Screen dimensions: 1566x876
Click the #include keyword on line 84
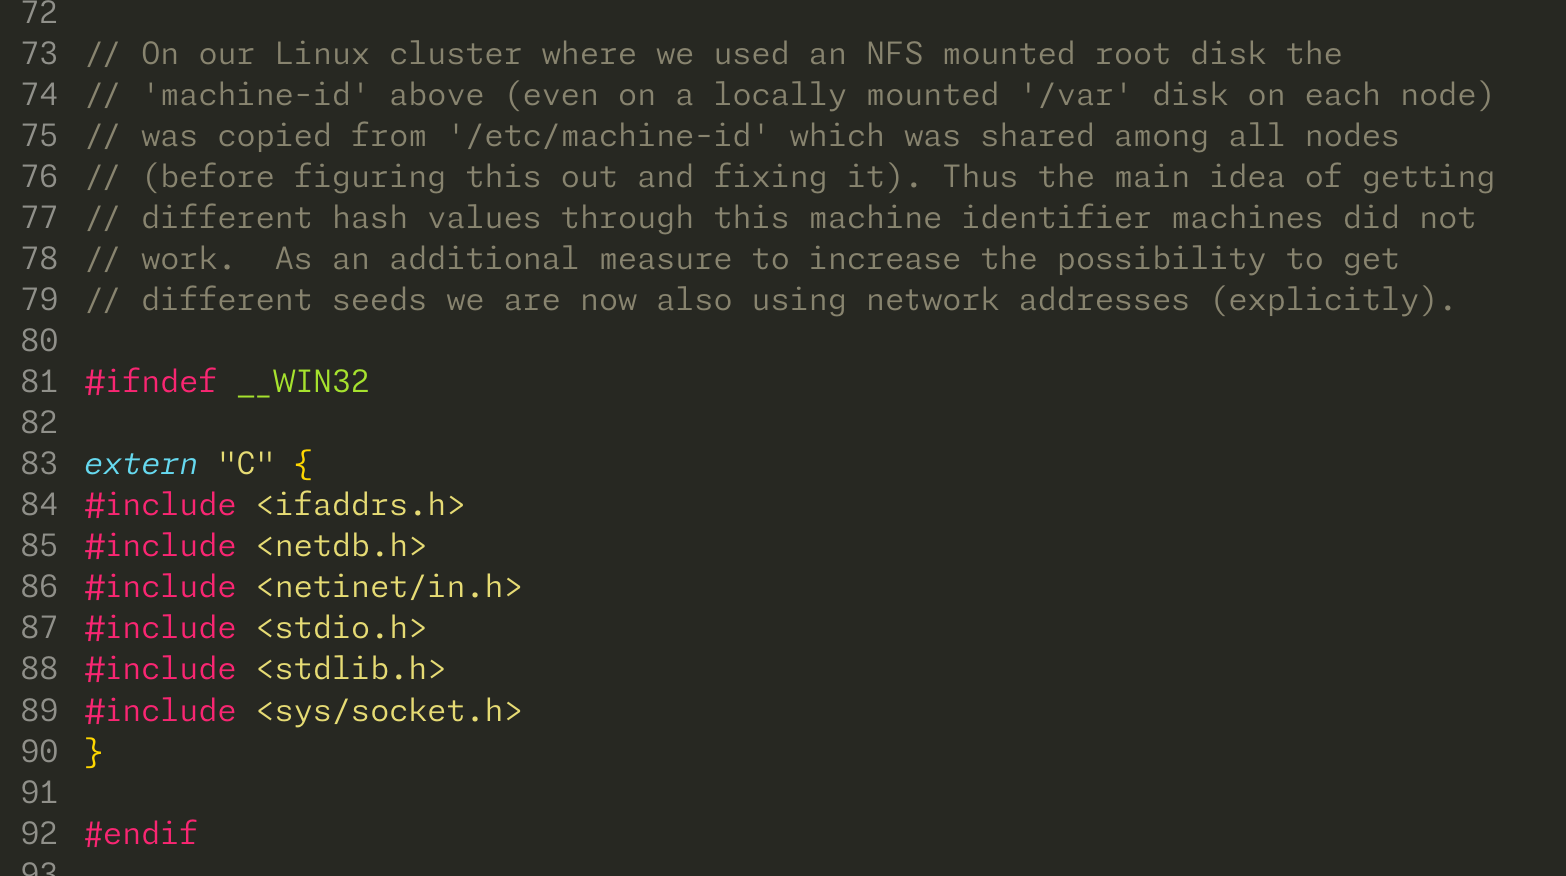click(160, 505)
